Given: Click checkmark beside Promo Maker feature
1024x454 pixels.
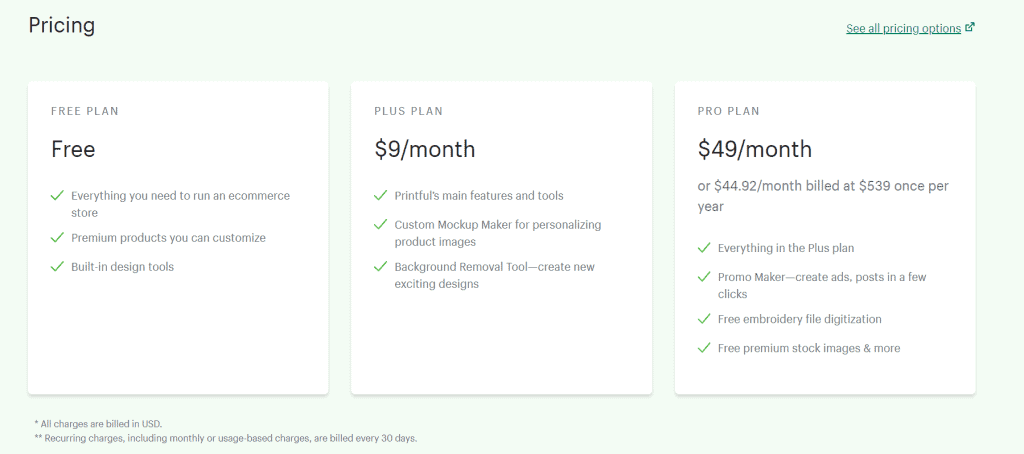Looking at the screenshot, I should point(704,276).
